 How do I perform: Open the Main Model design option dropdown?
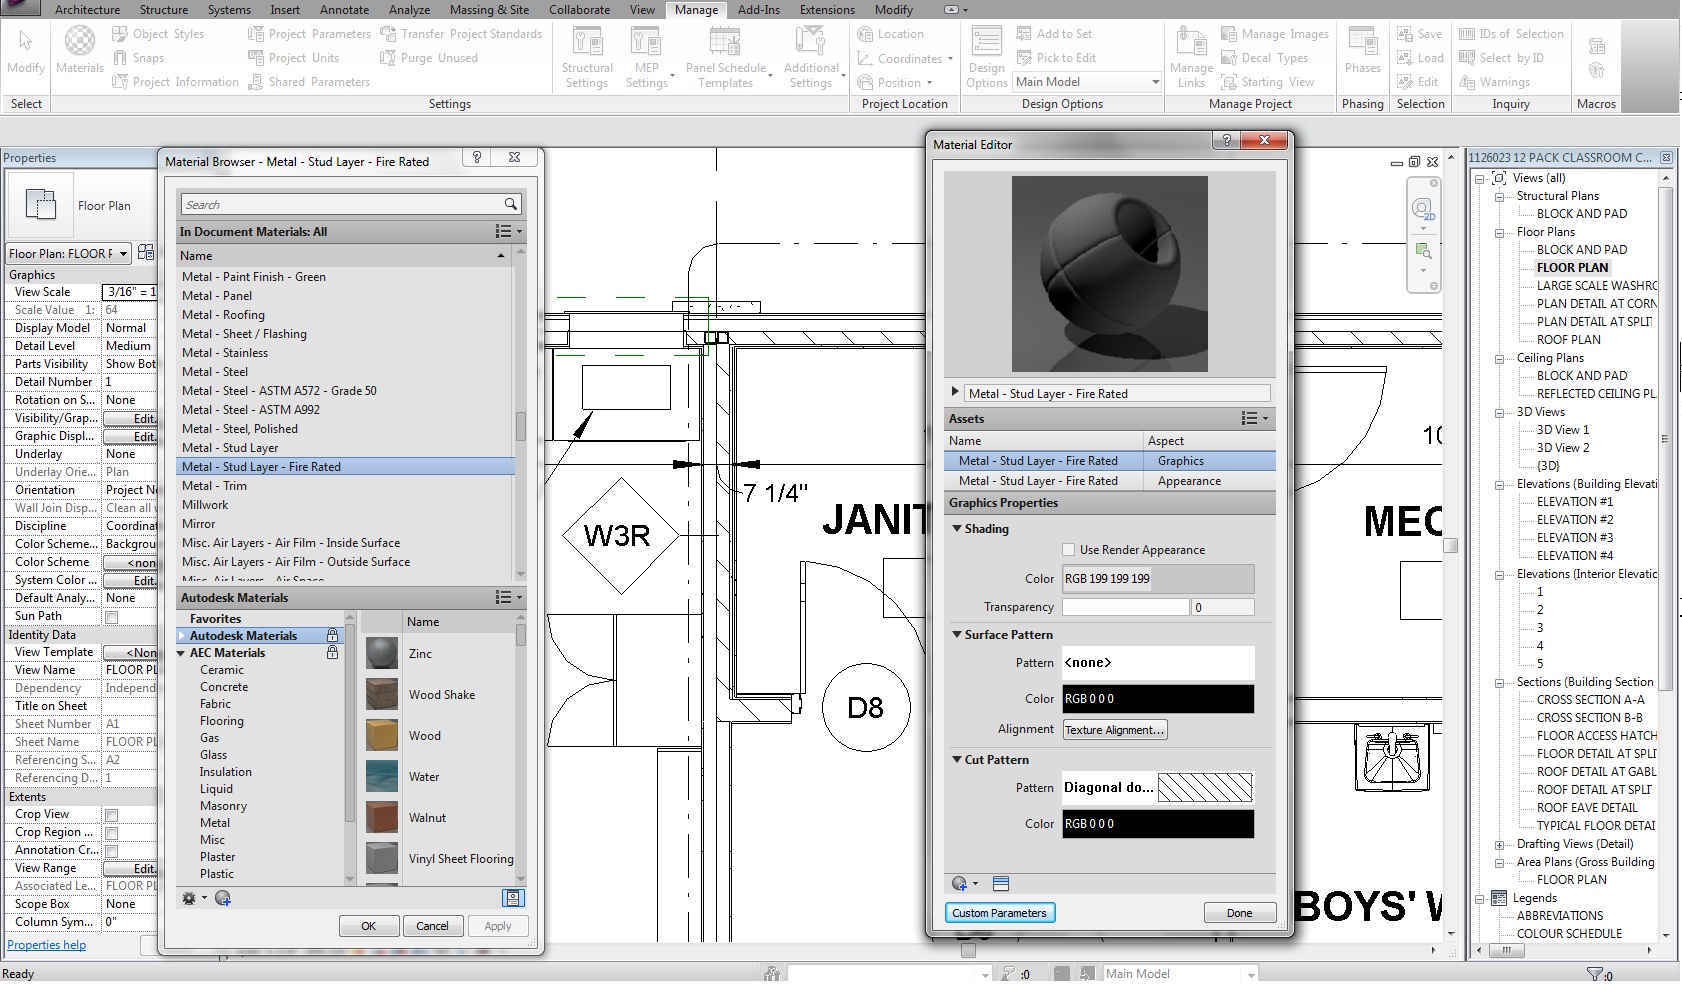point(1155,82)
